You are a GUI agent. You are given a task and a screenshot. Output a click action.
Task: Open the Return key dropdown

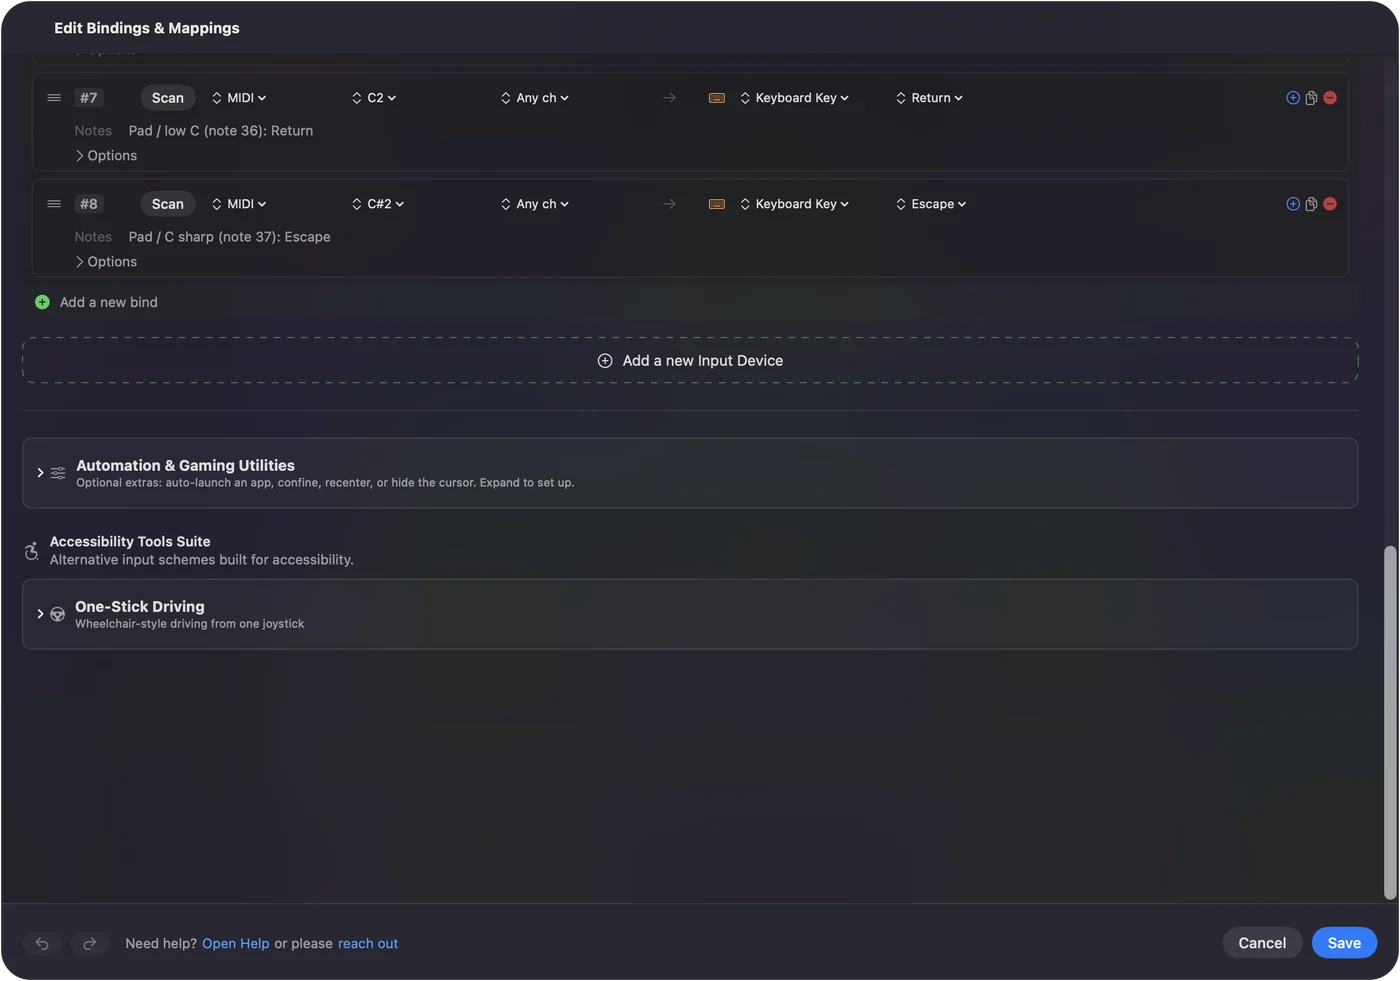point(930,98)
